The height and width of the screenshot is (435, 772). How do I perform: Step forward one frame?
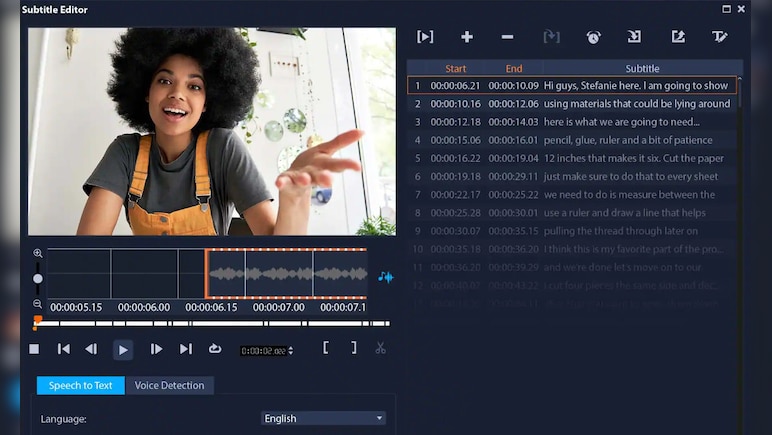[x=157, y=349]
